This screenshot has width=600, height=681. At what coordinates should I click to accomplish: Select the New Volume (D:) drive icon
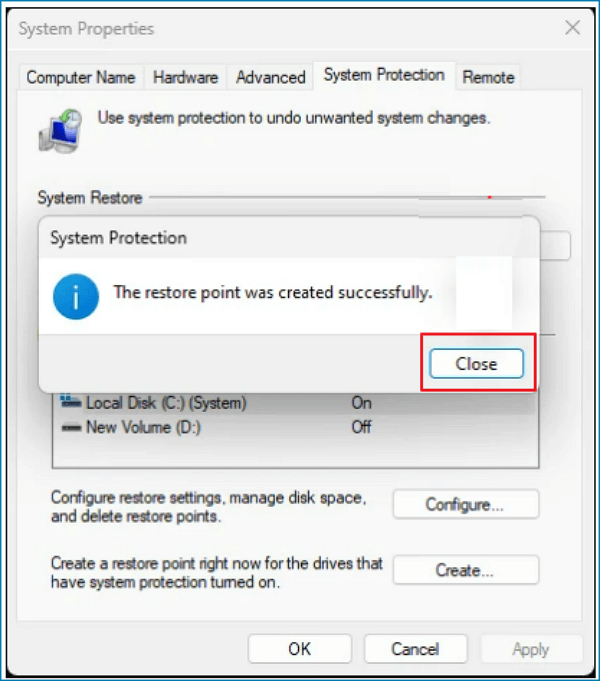pyautogui.click(x=71, y=428)
